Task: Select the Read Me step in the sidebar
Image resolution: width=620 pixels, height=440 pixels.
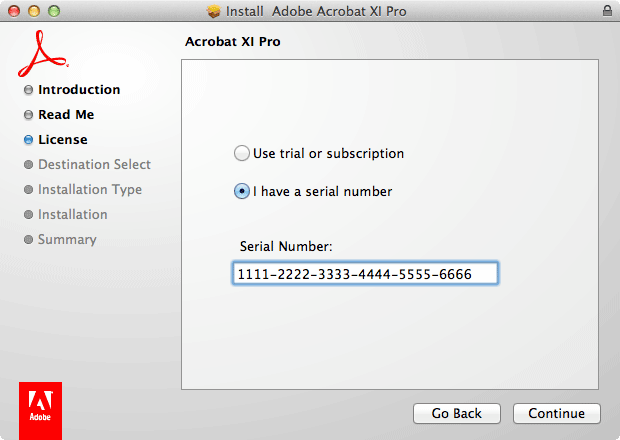Action: [x=66, y=115]
